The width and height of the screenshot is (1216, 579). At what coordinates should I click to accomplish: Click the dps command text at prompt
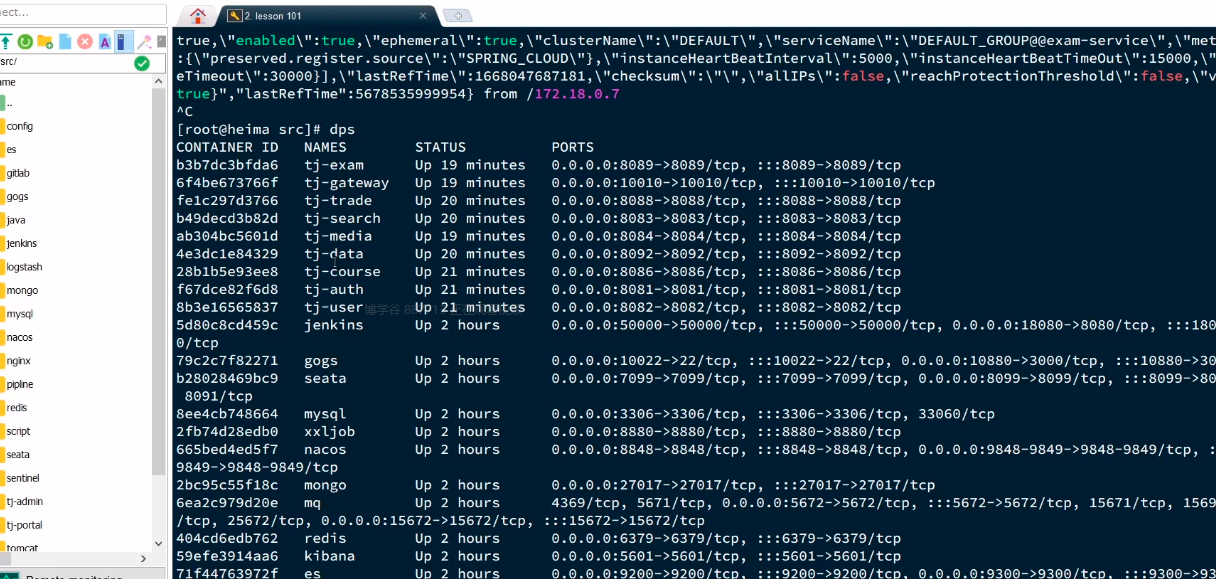coord(342,130)
